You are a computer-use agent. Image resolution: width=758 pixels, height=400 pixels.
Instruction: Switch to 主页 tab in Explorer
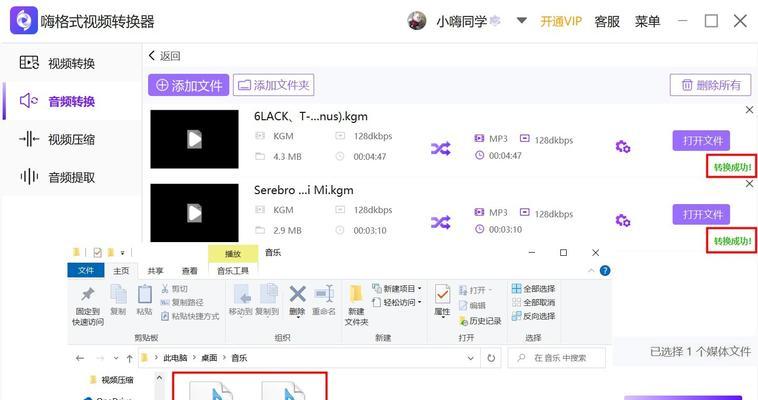coord(121,271)
